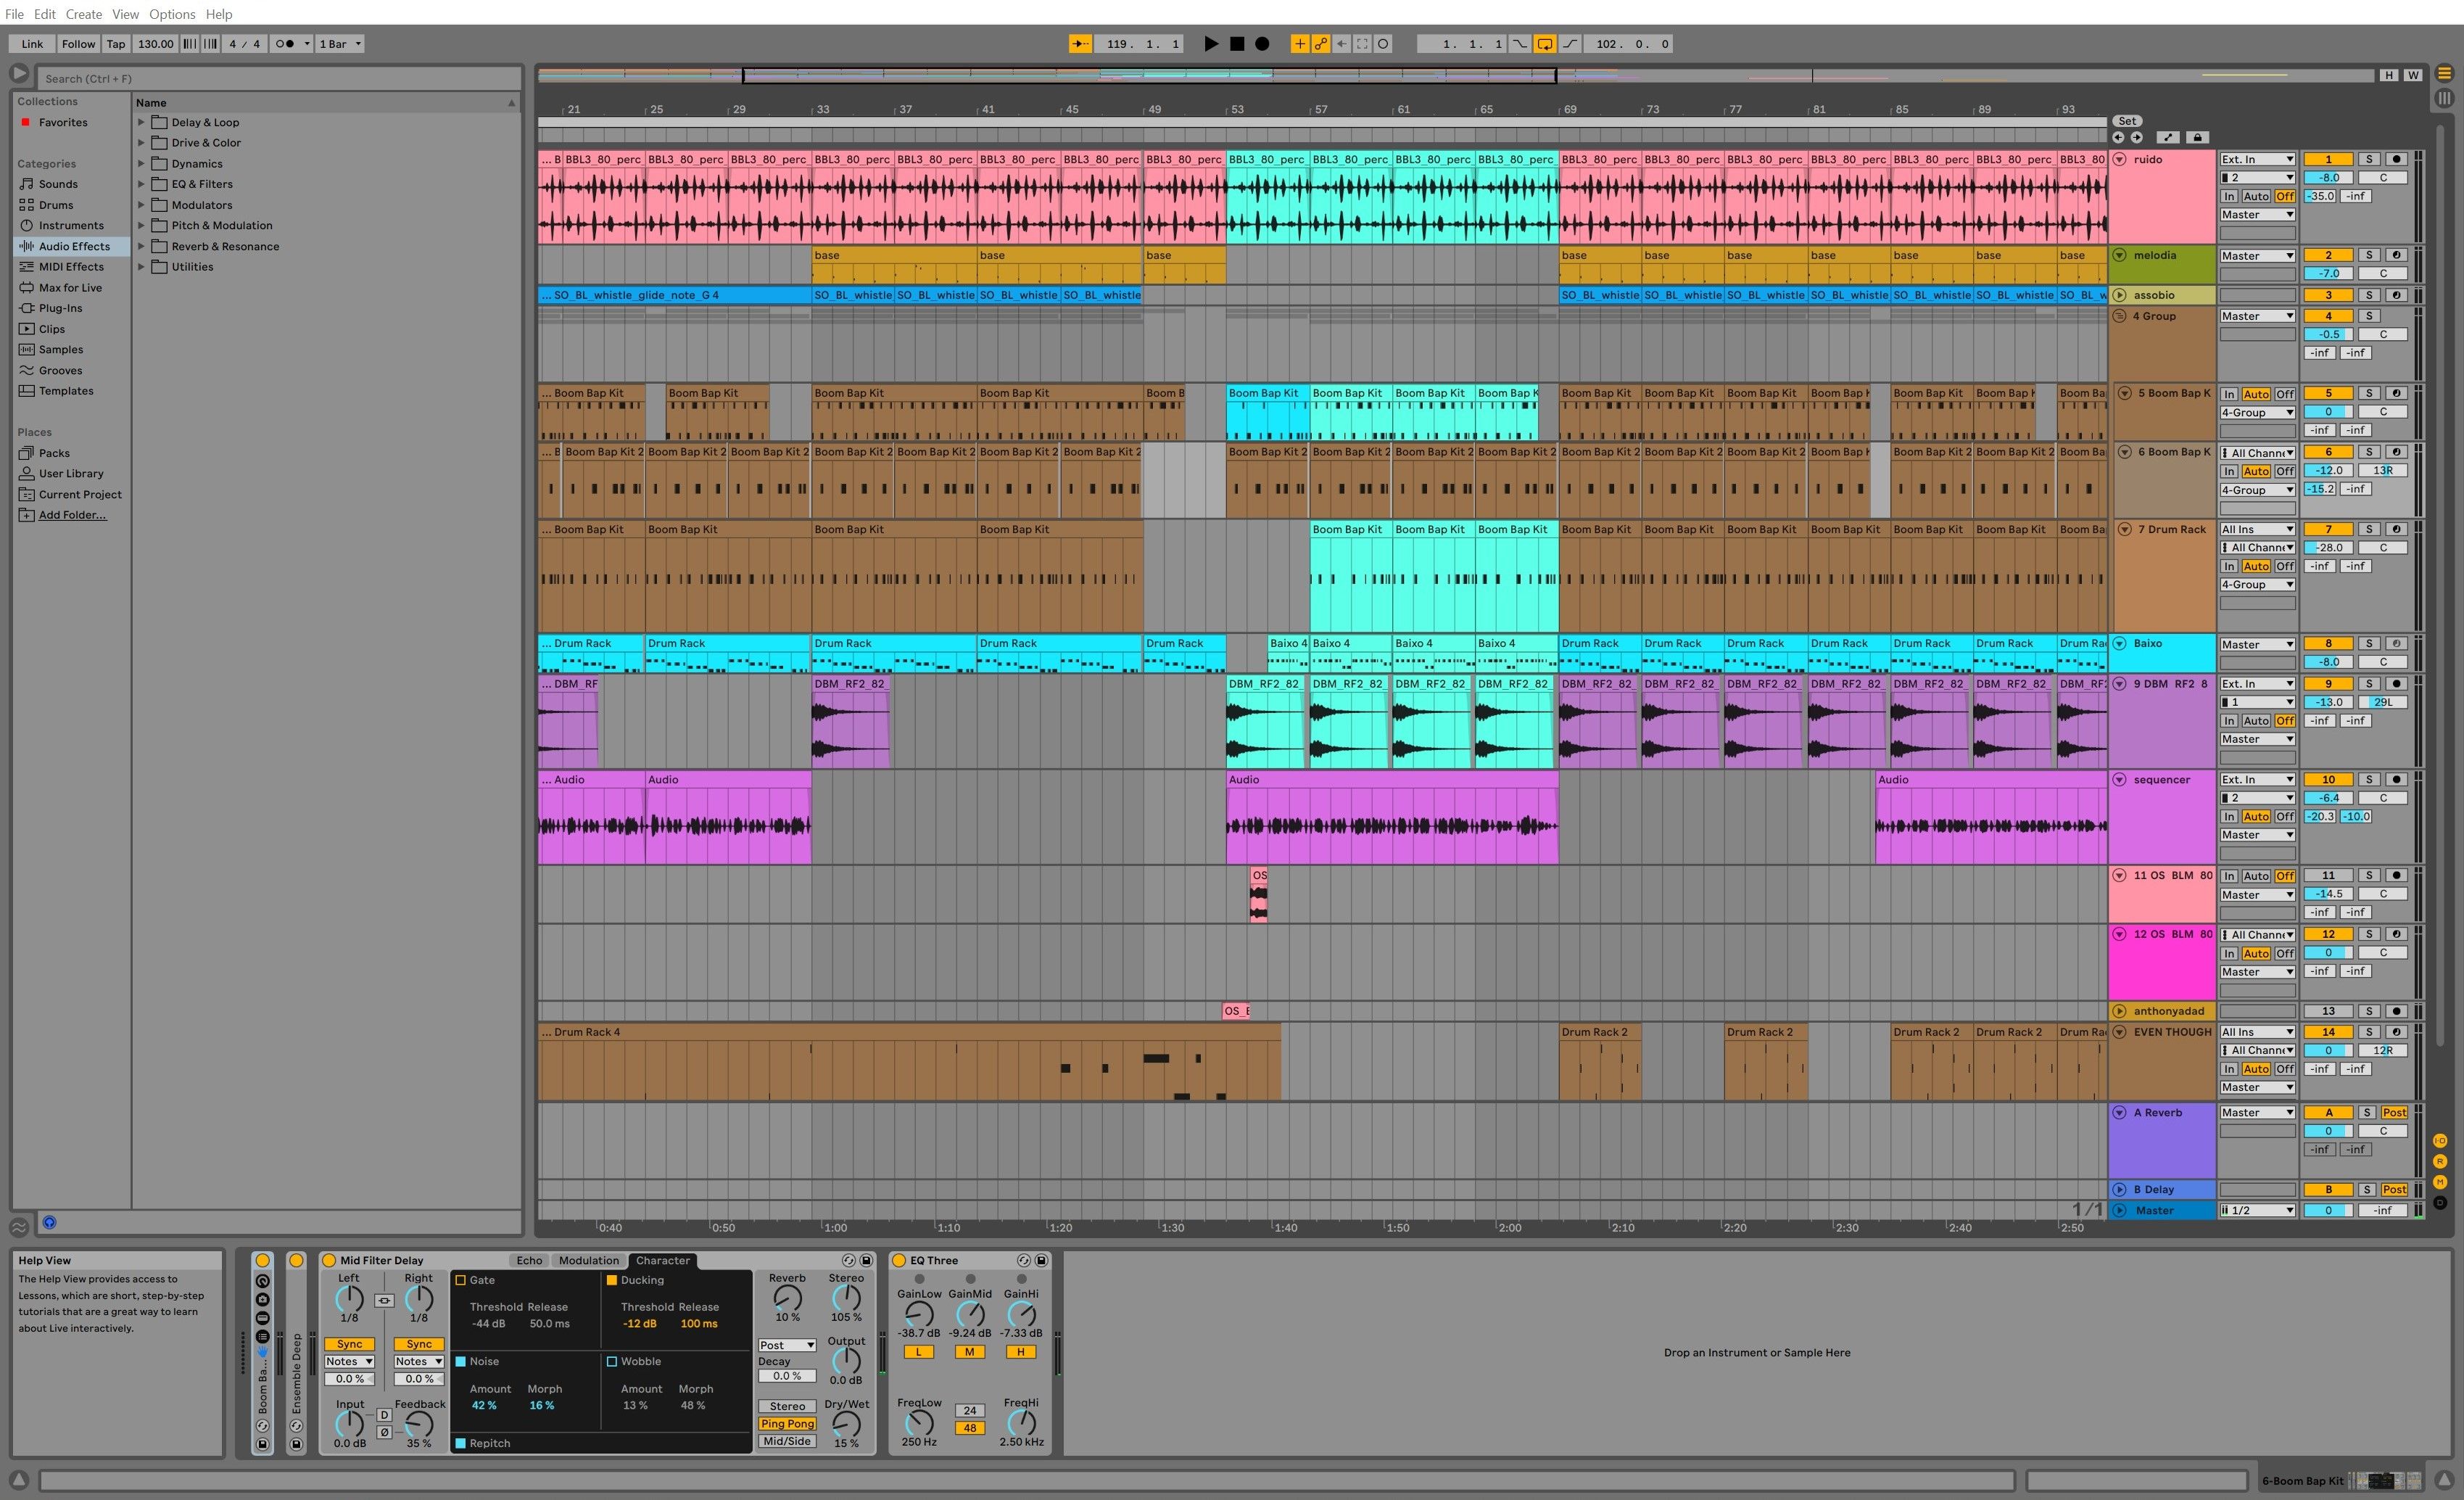2464x1500 pixels.
Task: Click the Arrangement Record button
Action: point(1262,44)
